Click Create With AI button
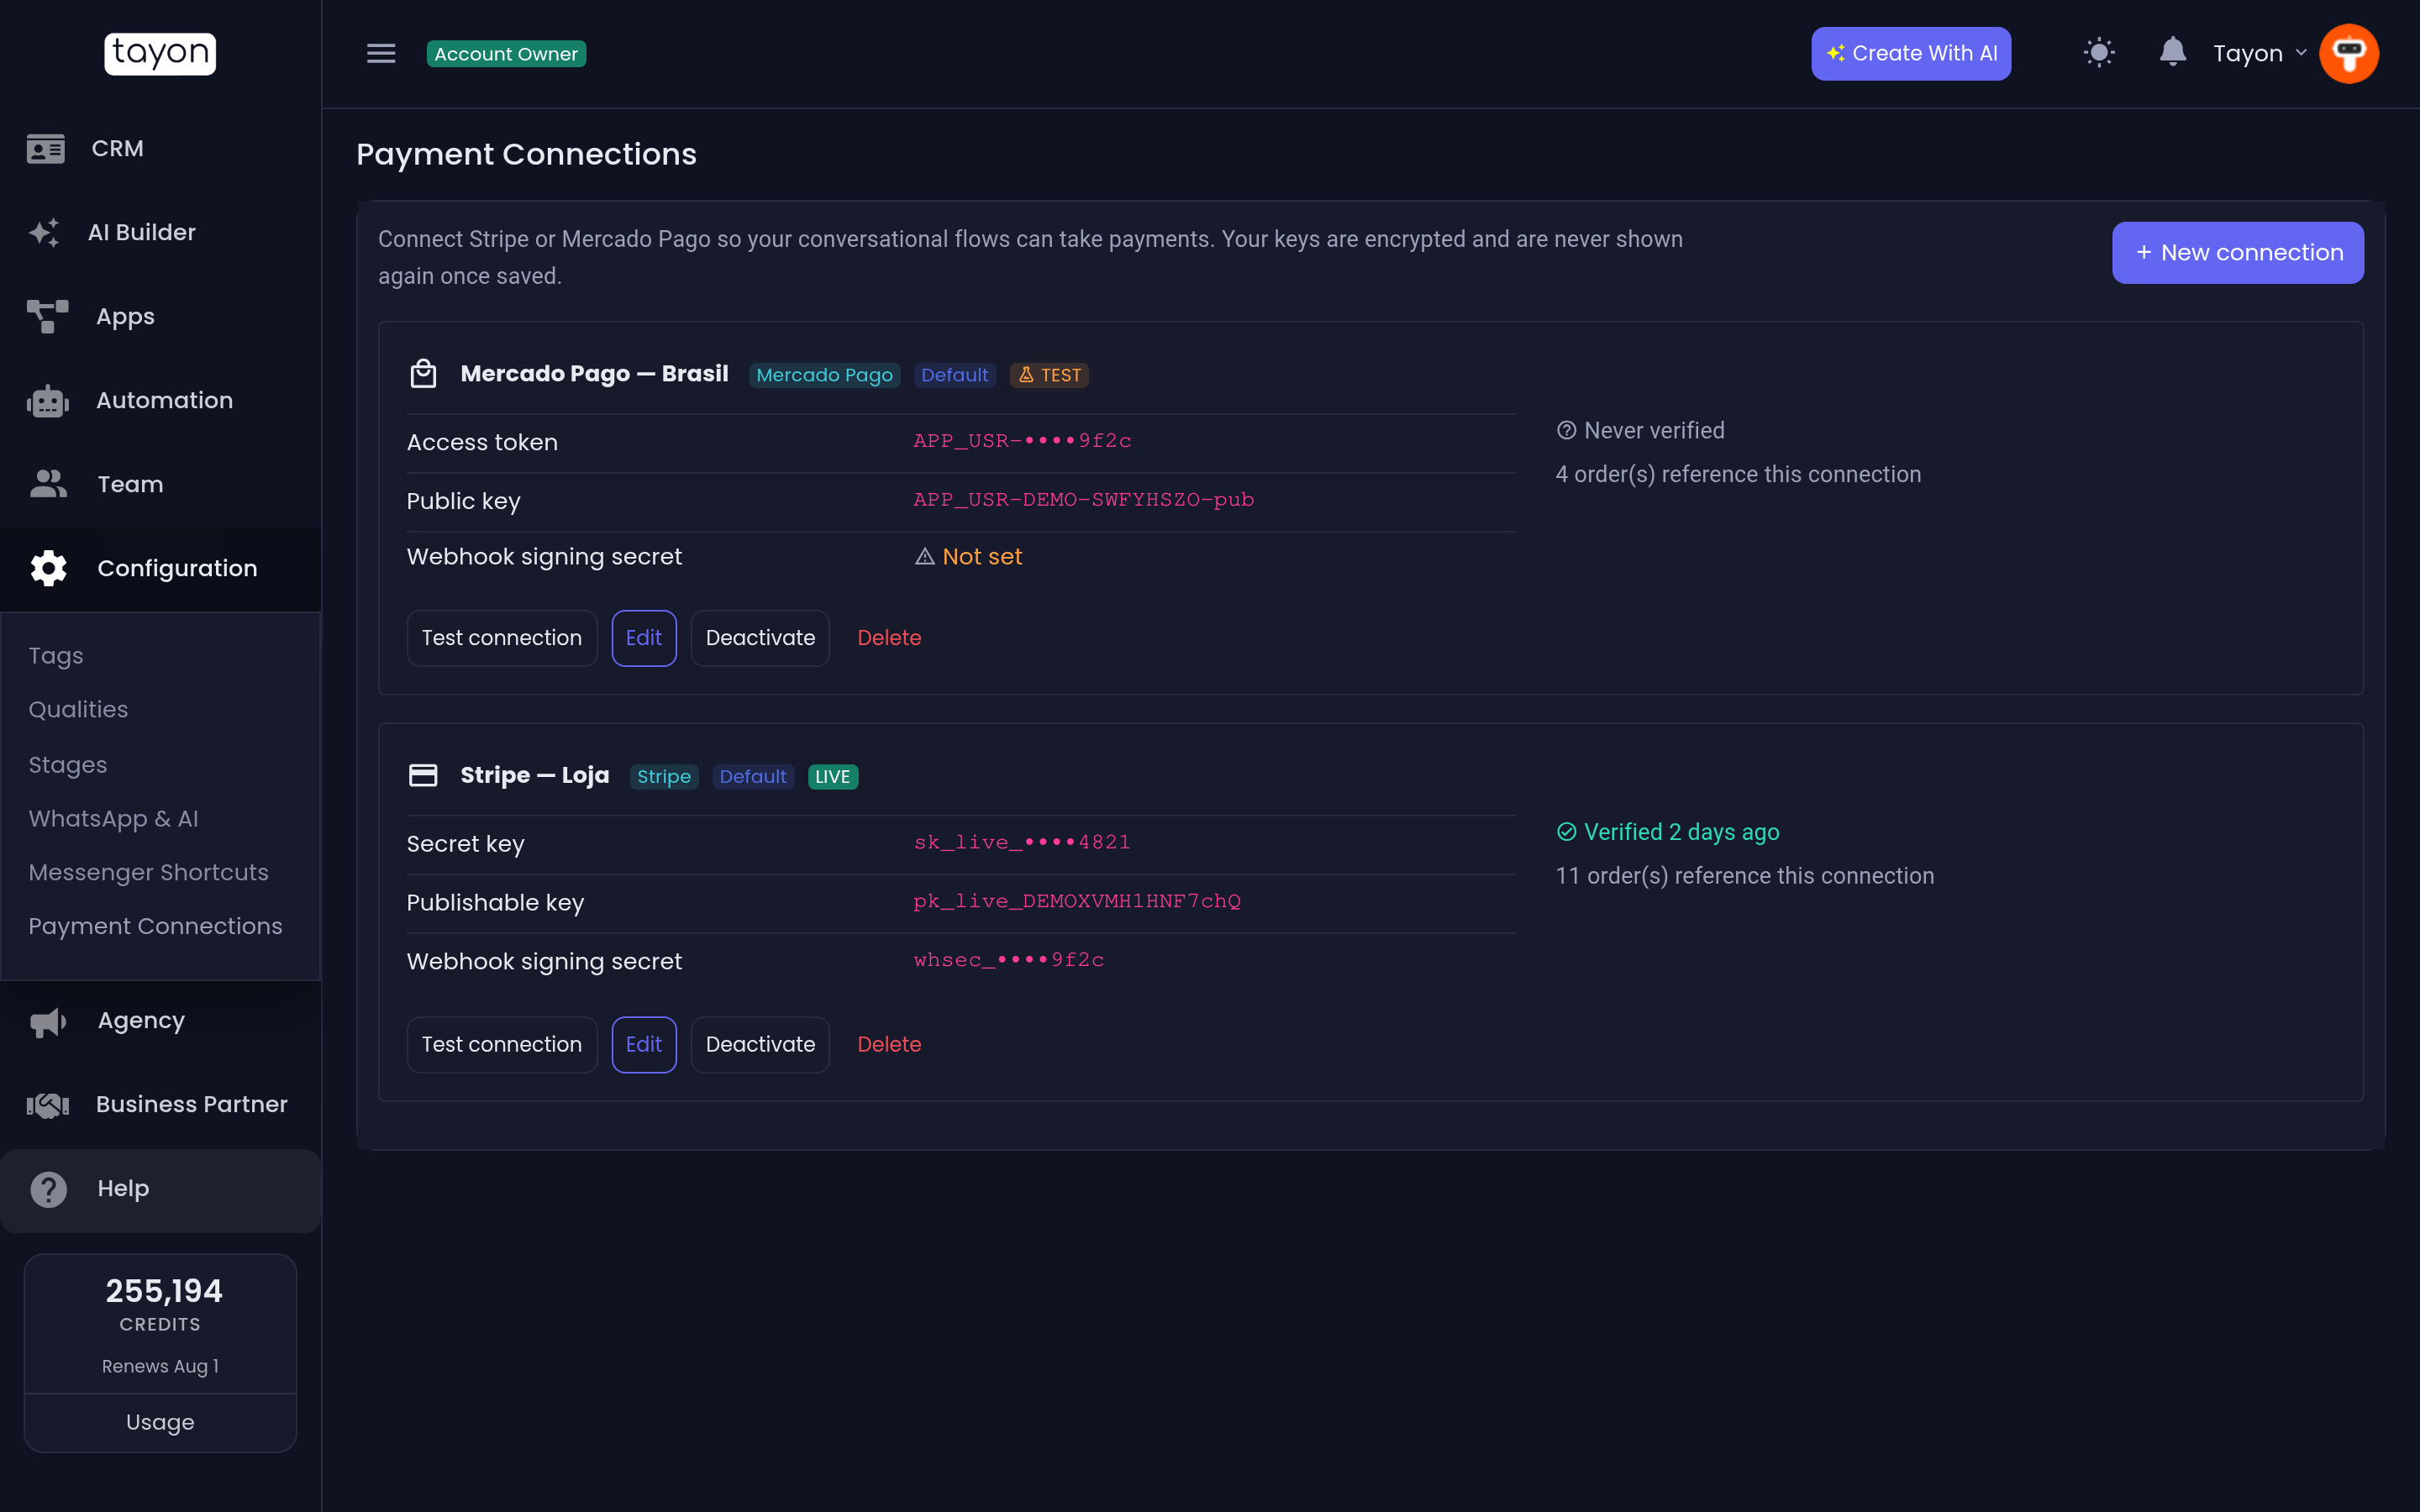The height and width of the screenshot is (1512, 2420). click(x=1911, y=53)
